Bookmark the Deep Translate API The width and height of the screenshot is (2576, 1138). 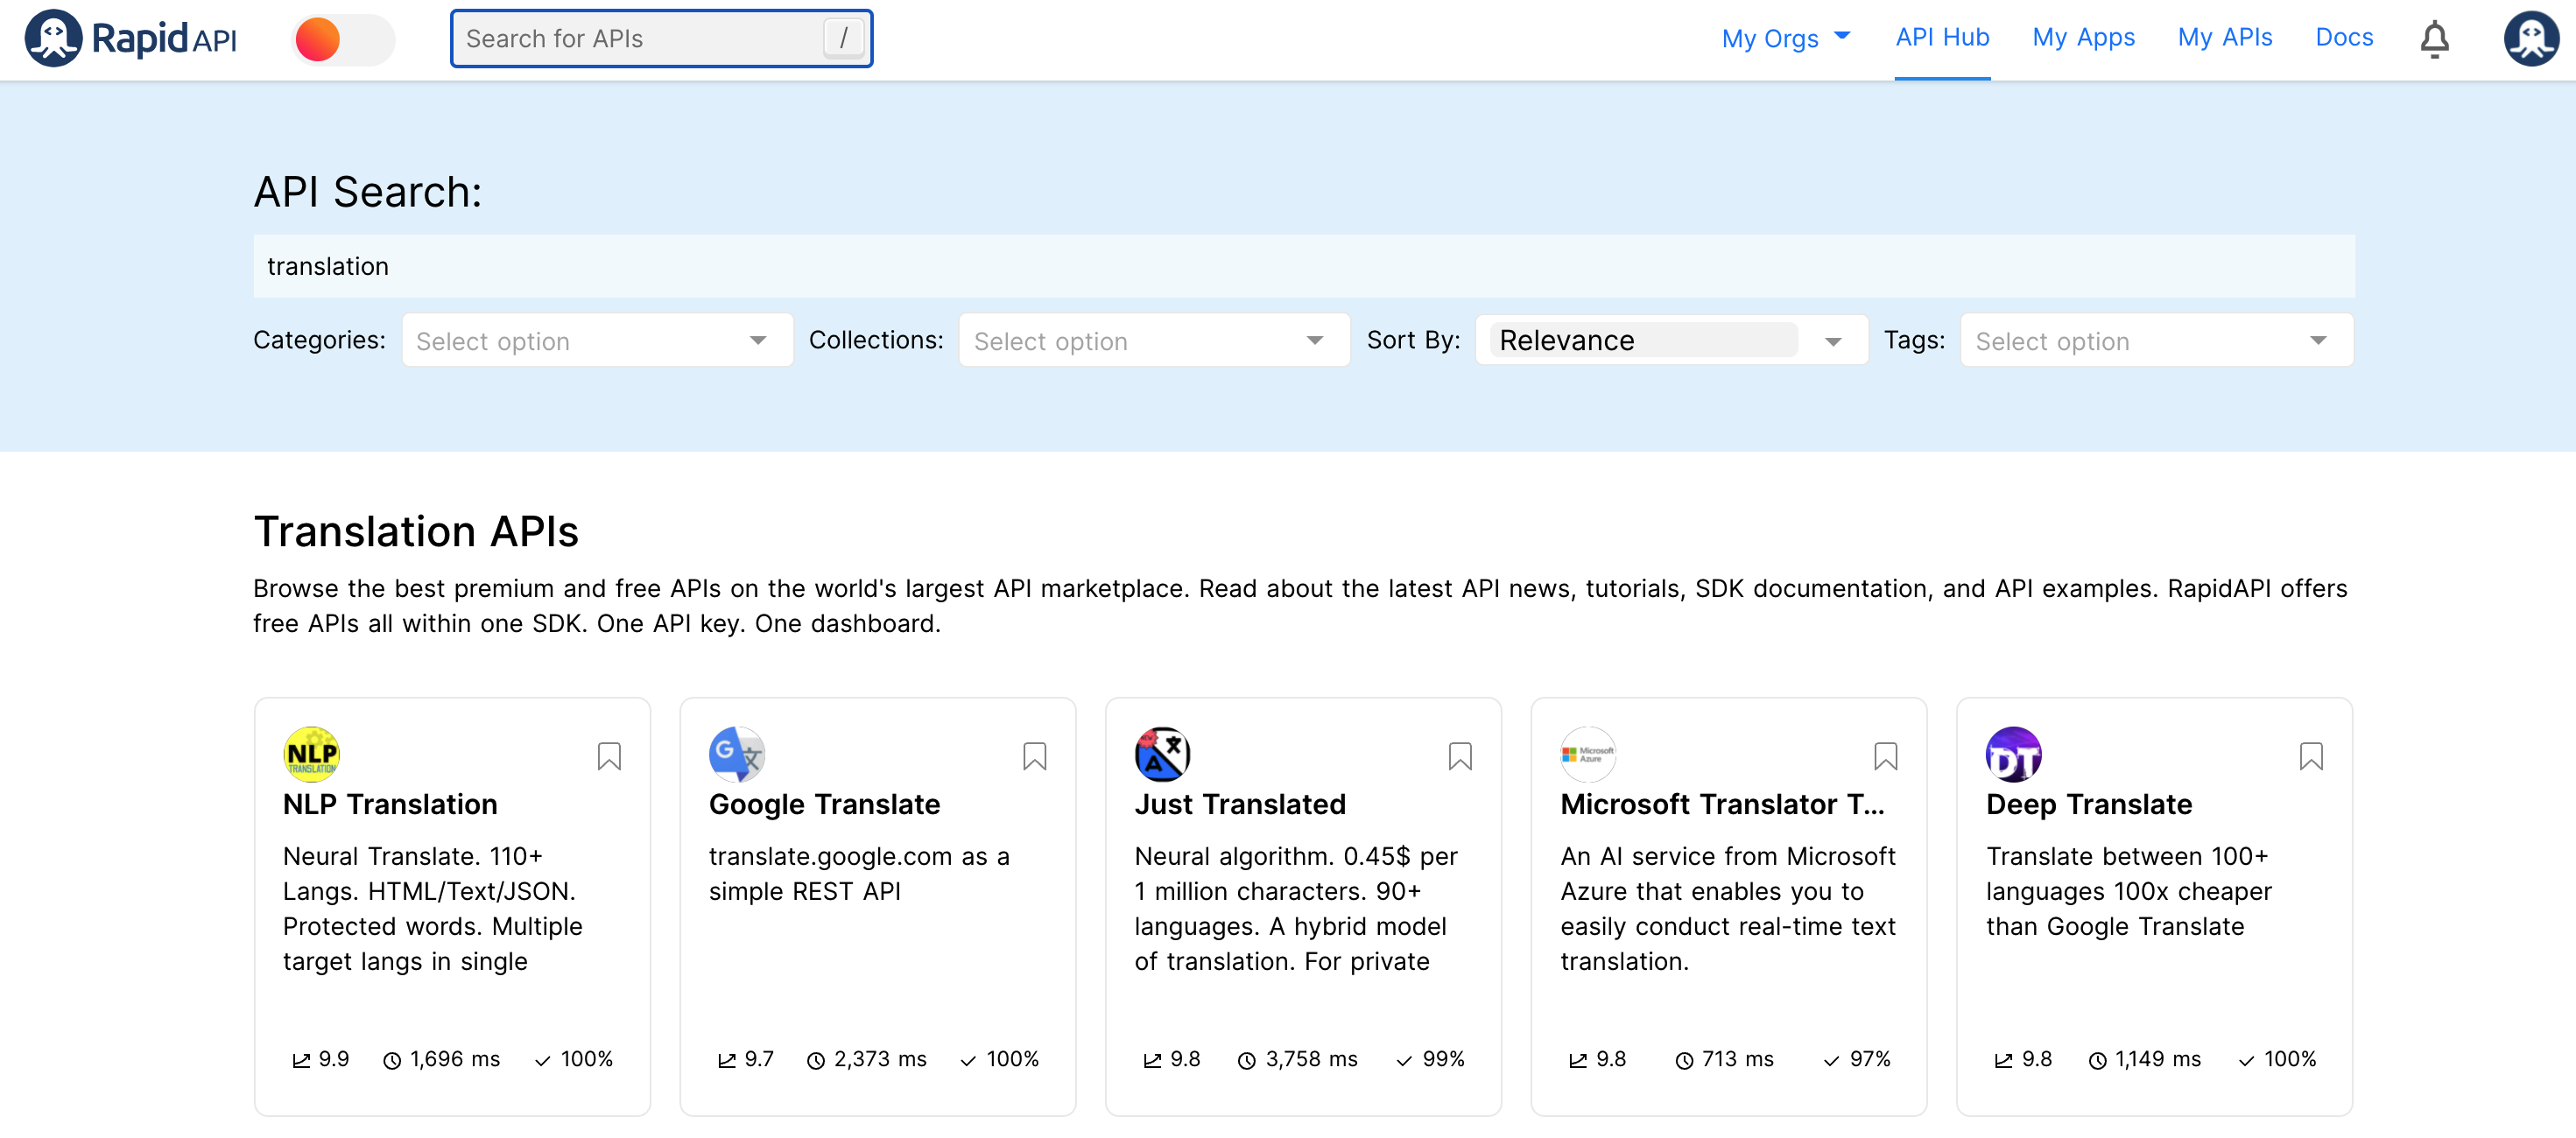[x=2310, y=756]
